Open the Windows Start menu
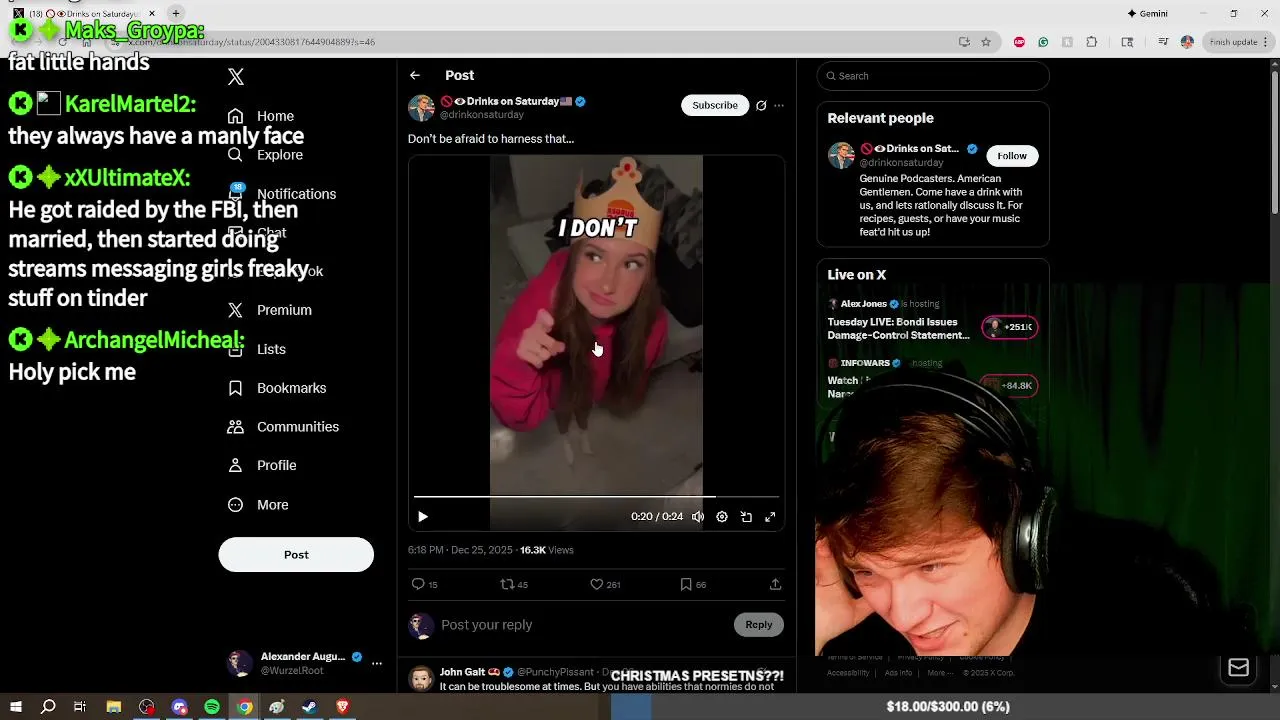The height and width of the screenshot is (720, 1280). (15, 707)
